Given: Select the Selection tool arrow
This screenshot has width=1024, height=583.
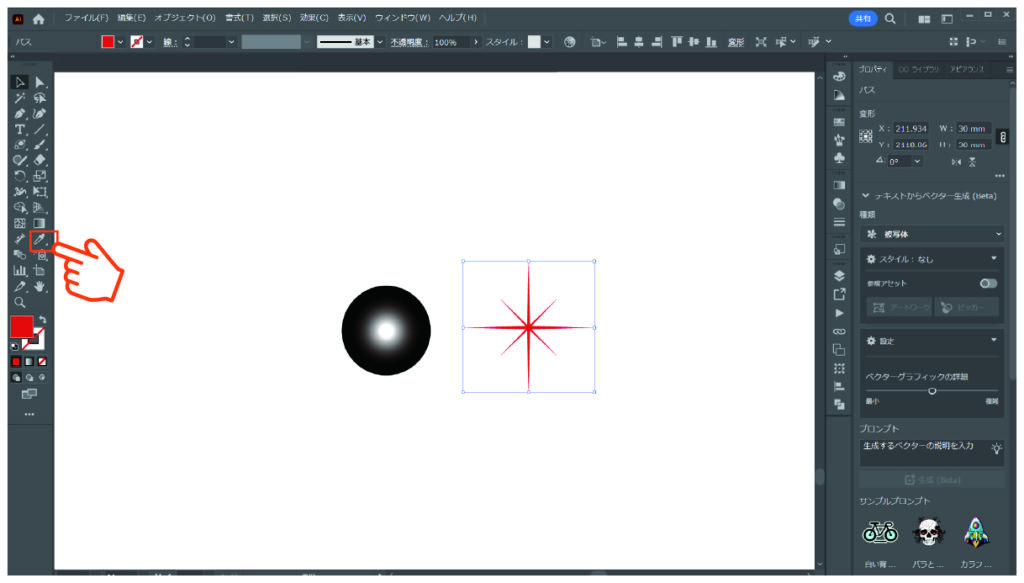Looking at the screenshot, I should 20,82.
